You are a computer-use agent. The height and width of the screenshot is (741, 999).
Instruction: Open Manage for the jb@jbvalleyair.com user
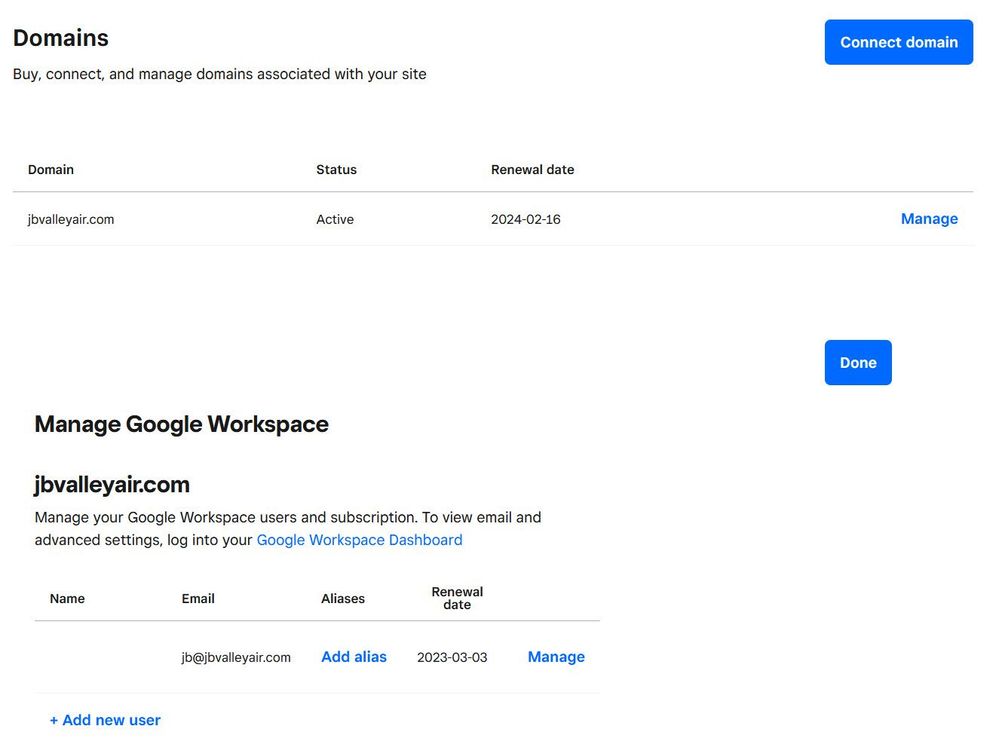556,657
